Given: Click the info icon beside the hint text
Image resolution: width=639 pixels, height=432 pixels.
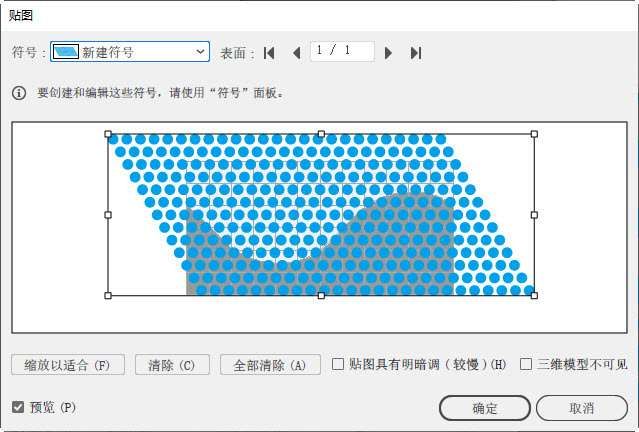Looking at the screenshot, I should tap(19, 93).
